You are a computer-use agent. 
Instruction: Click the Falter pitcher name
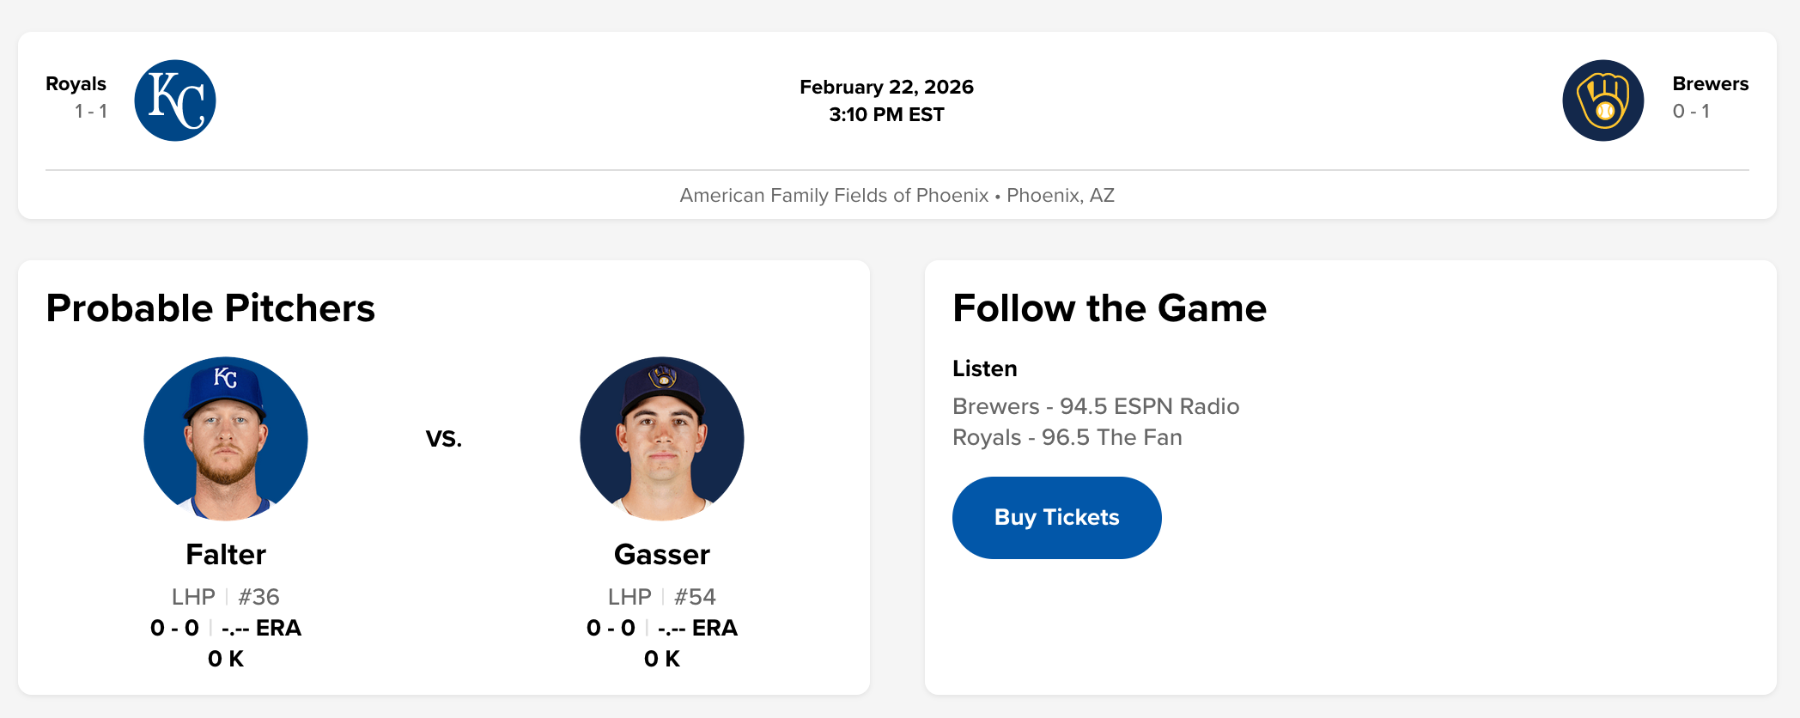point(226,554)
